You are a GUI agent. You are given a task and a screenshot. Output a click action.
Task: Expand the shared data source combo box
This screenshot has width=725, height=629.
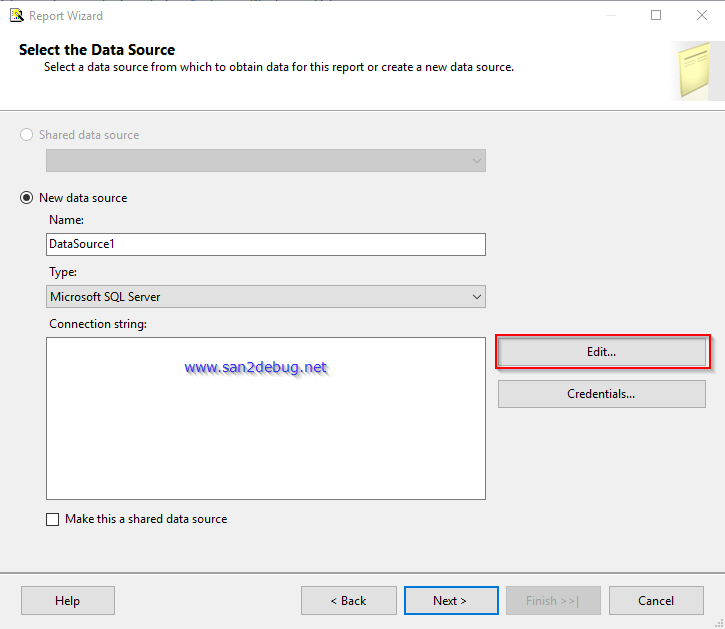pyautogui.click(x=266, y=161)
